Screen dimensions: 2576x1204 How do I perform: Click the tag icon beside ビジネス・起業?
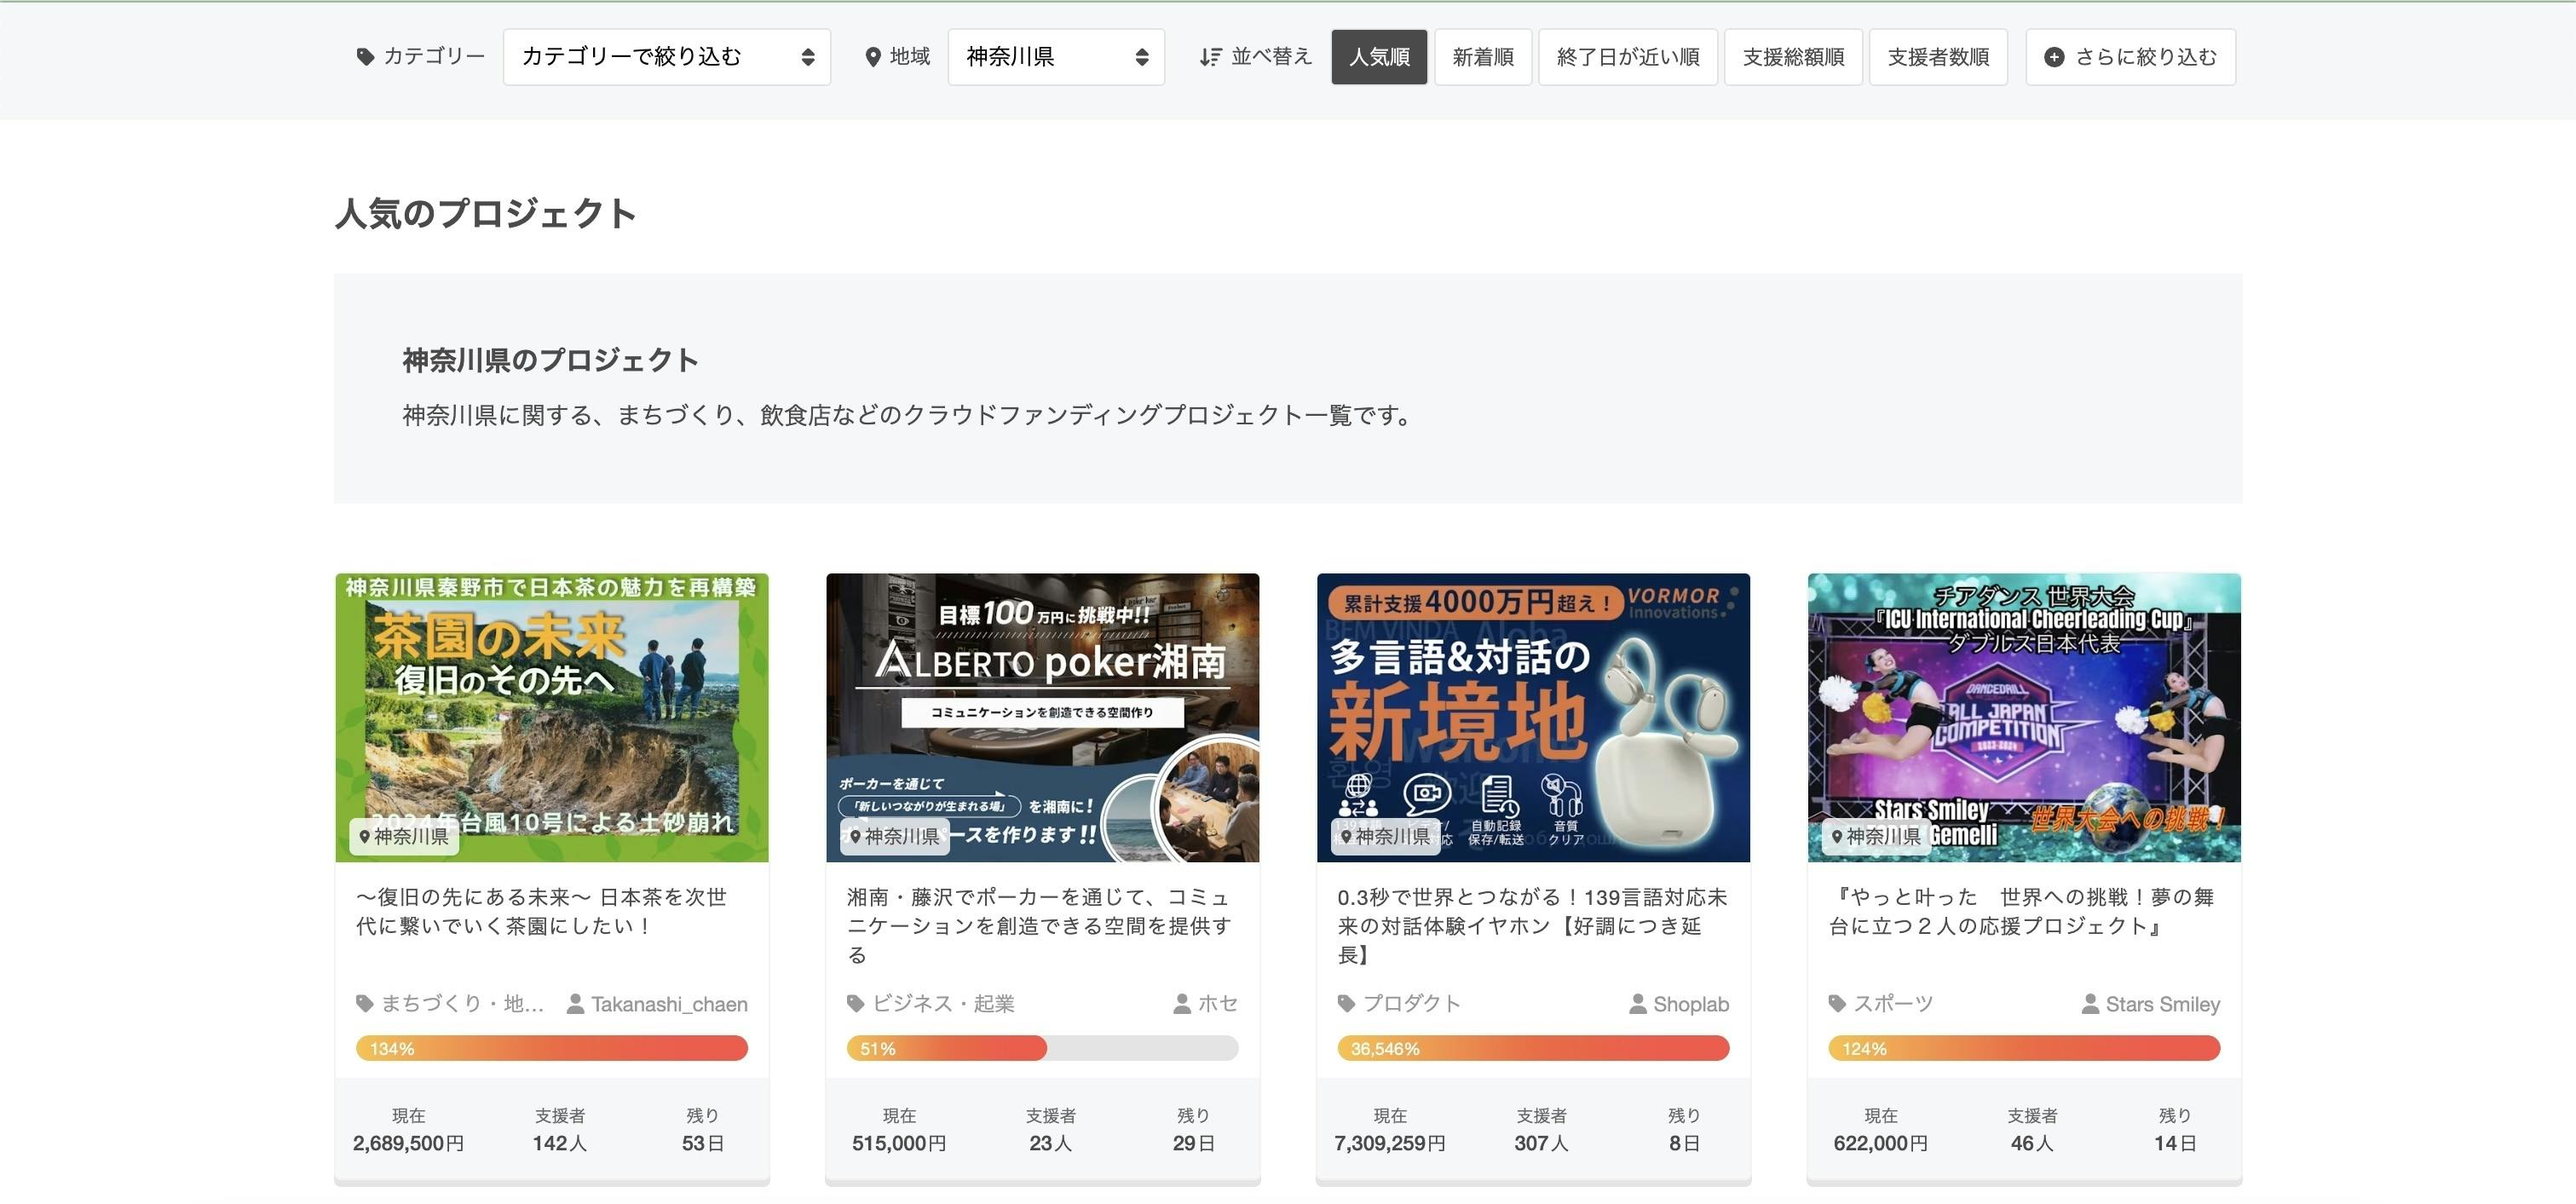[x=855, y=1003]
